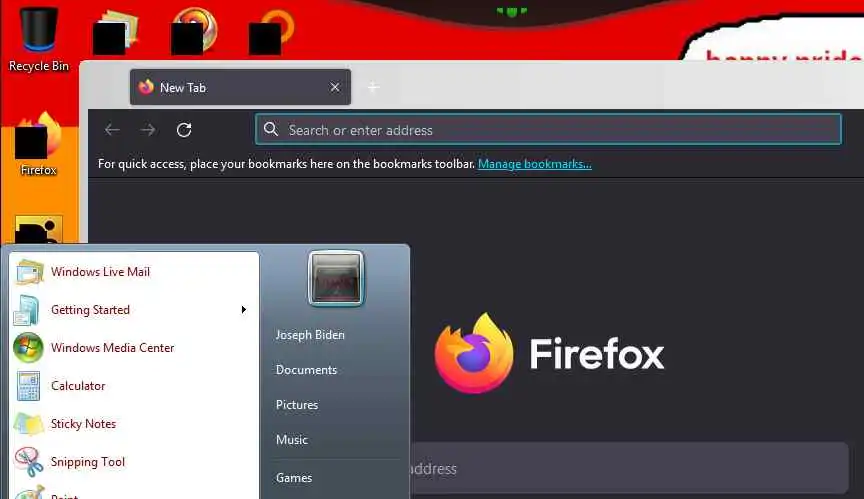Open Pictures from Start menu
The image size is (864, 499).
(297, 405)
